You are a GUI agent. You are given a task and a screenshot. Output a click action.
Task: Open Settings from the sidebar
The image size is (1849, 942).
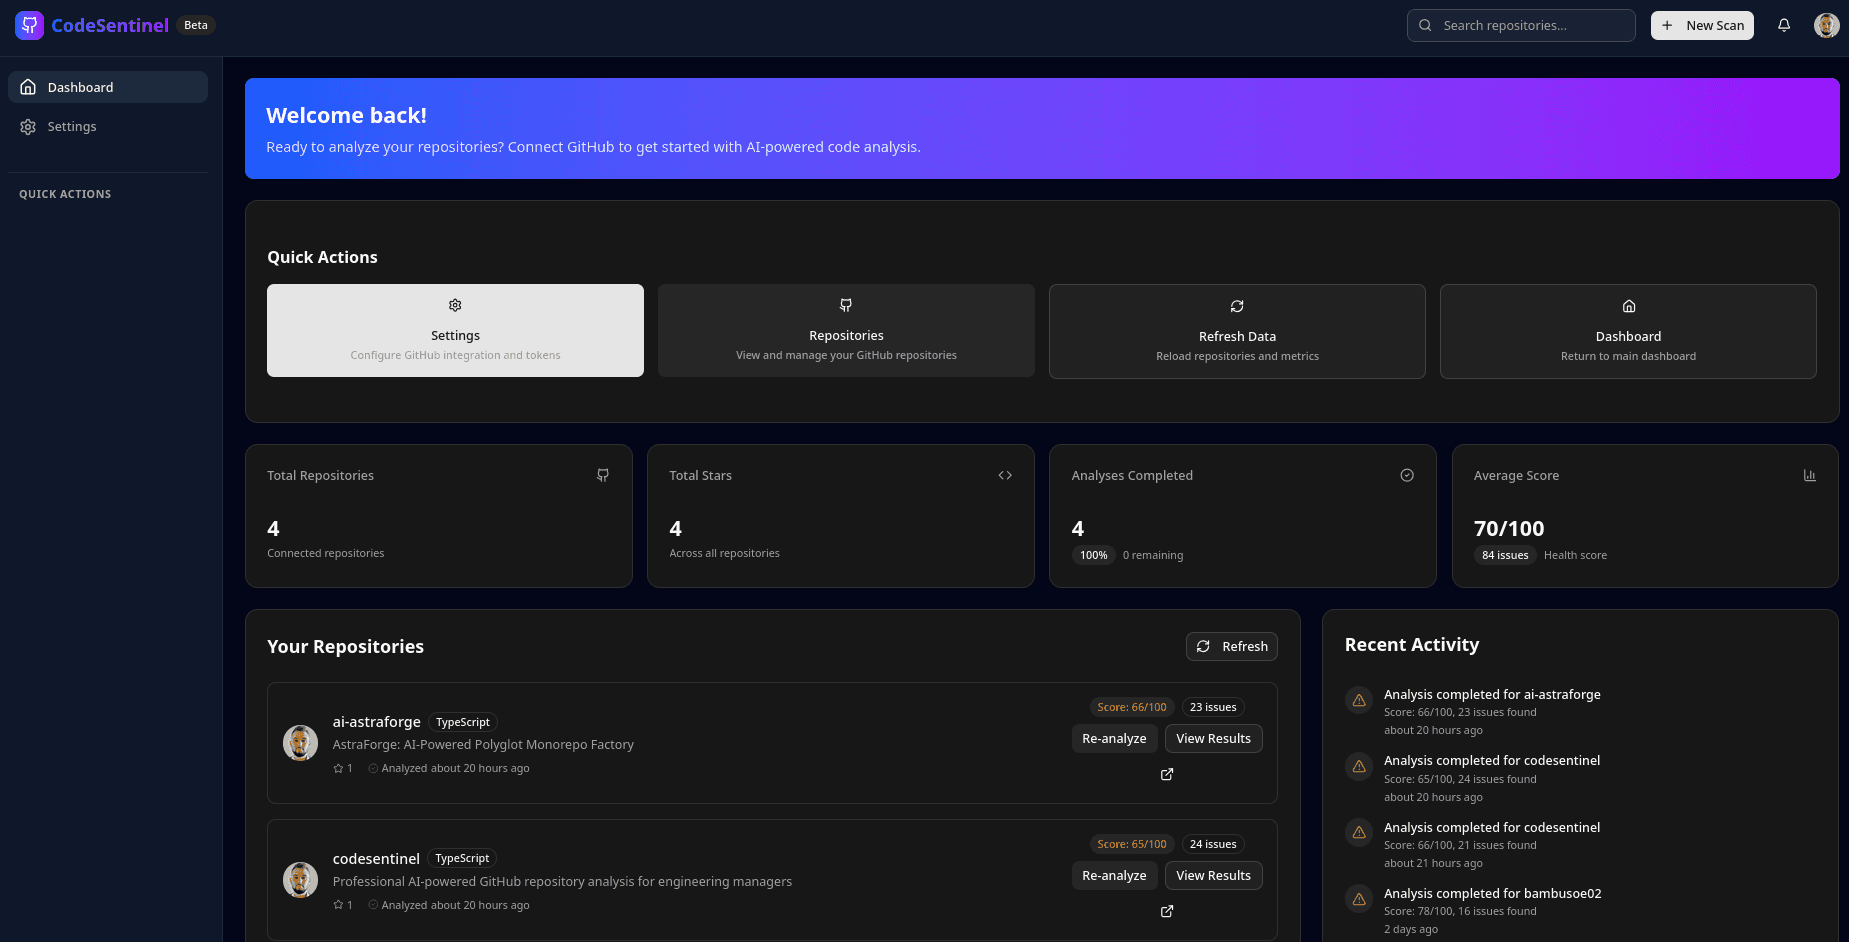coord(108,126)
